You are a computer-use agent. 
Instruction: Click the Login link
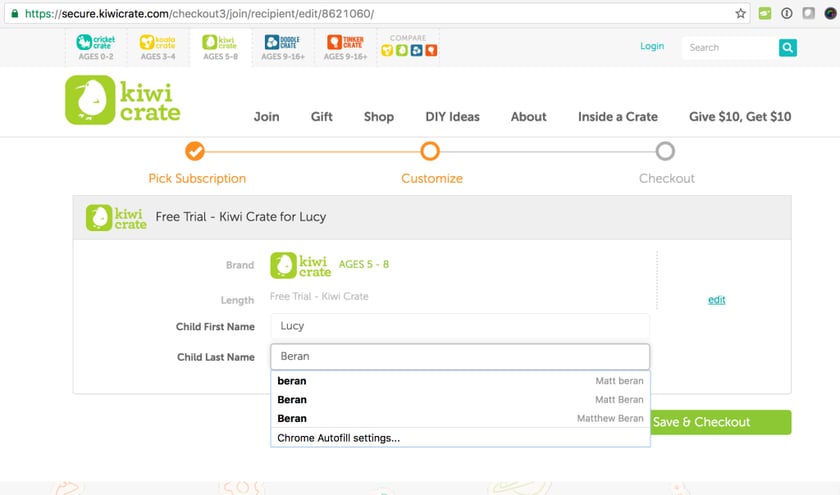coord(652,46)
